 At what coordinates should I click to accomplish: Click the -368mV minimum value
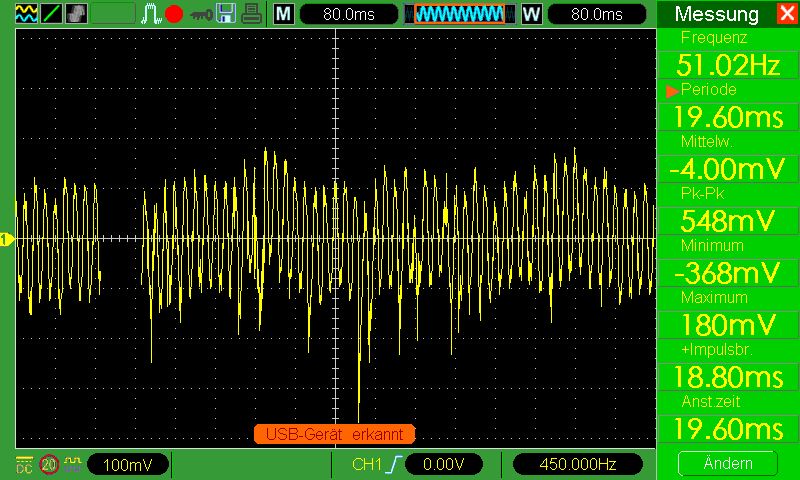tap(728, 273)
